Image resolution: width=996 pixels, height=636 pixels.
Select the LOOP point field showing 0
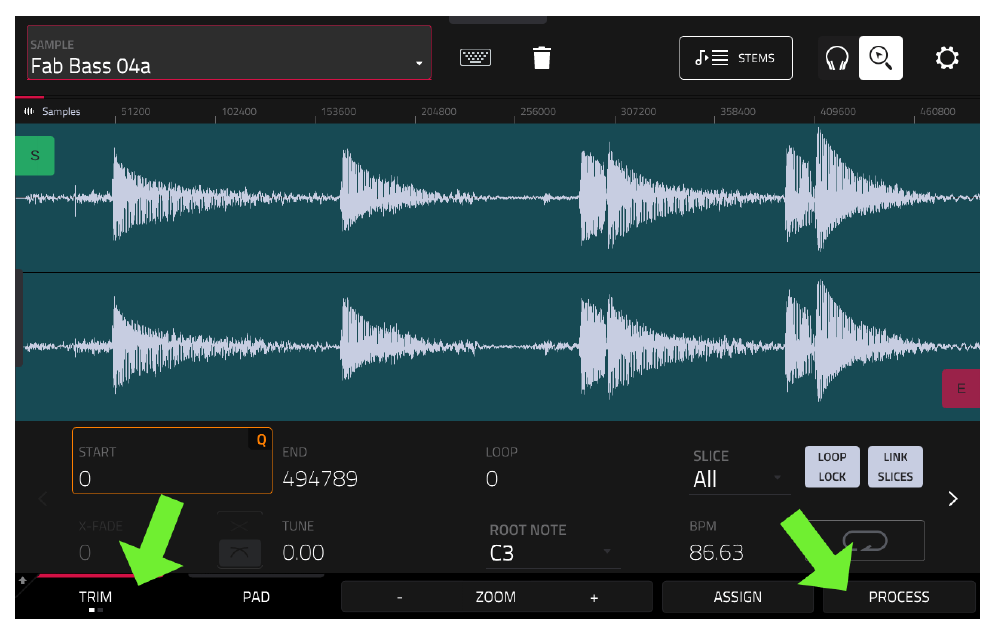tap(502, 467)
